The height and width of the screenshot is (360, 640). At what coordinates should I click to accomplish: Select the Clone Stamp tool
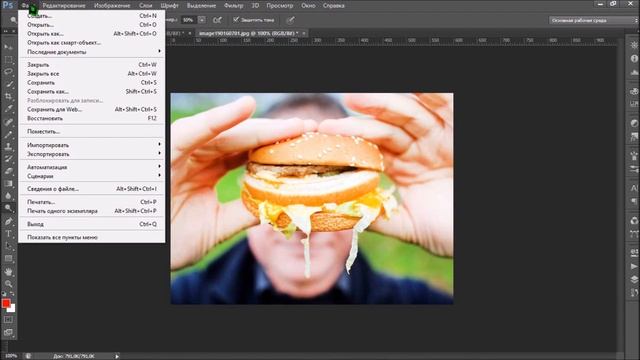(8, 146)
